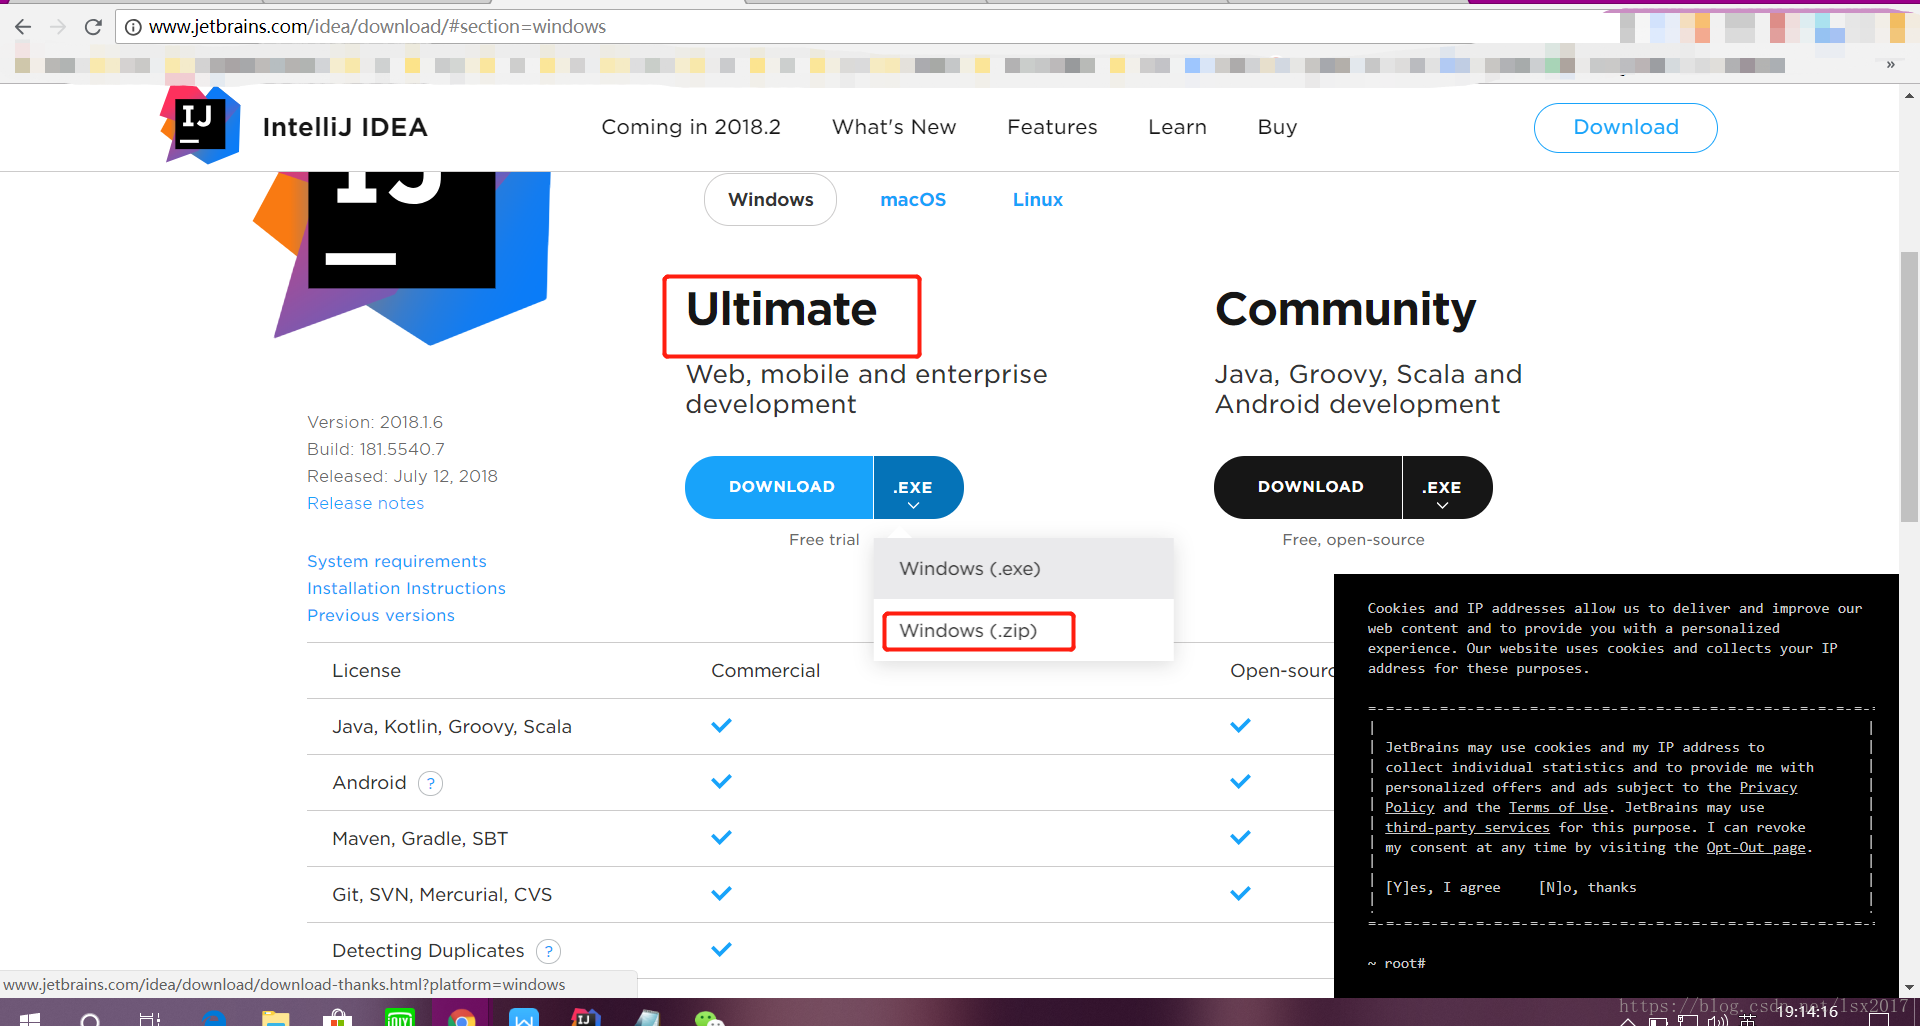The height and width of the screenshot is (1026, 1920).
Task: Choose Windows (.zip) from dropdown
Action: 1023,630
